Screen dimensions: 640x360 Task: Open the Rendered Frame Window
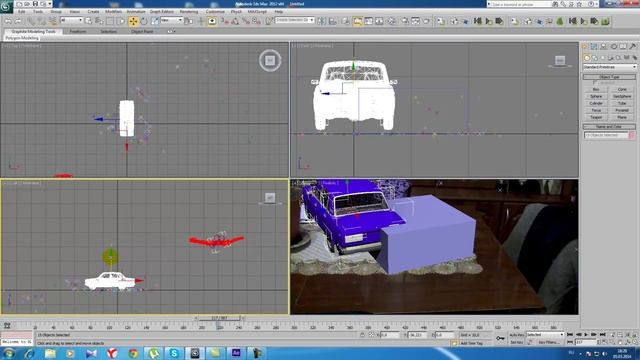pos(415,21)
